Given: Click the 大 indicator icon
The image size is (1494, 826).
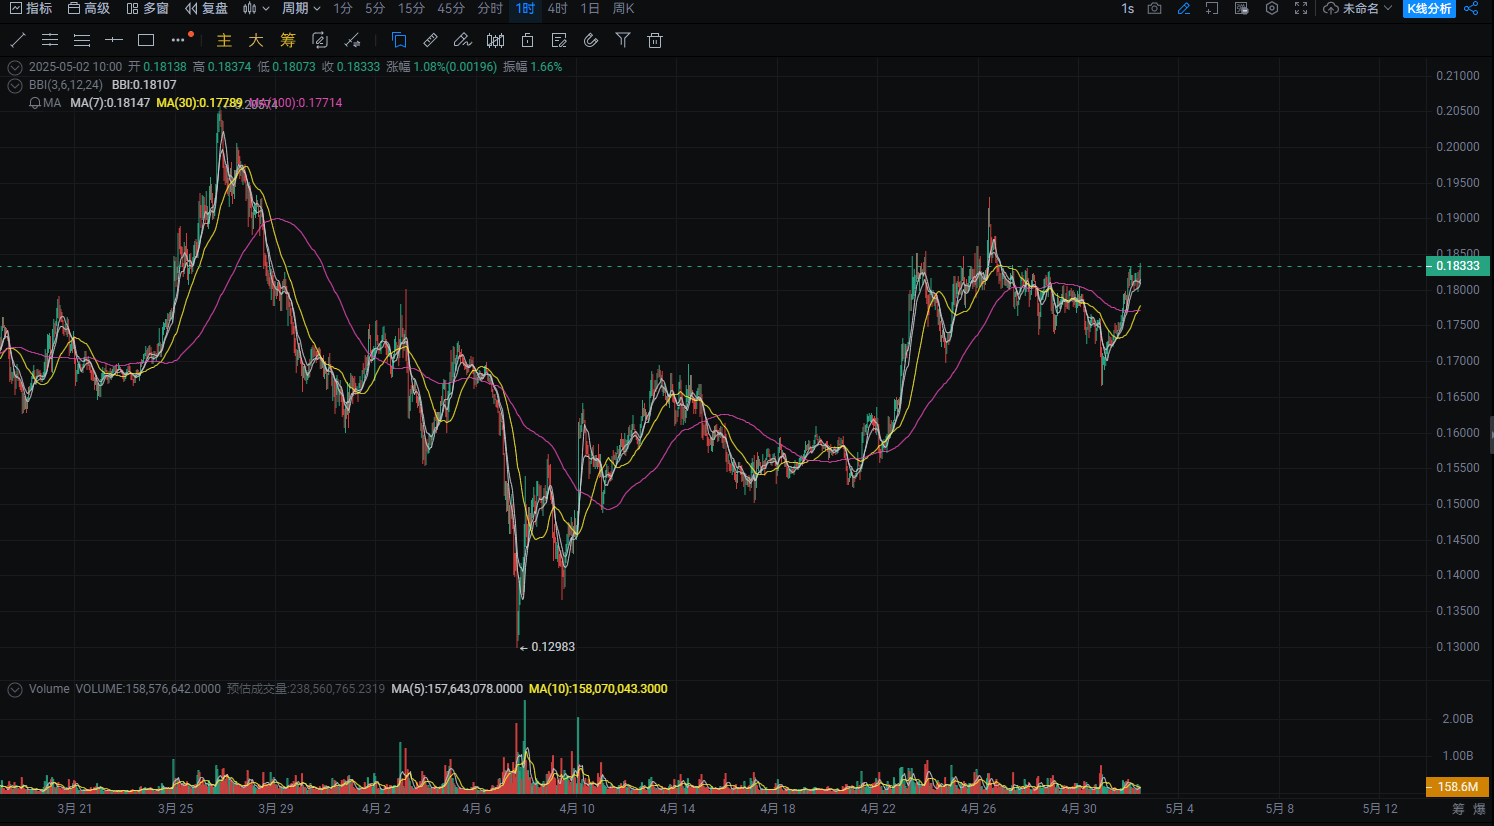Looking at the screenshot, I should [256, 40].
